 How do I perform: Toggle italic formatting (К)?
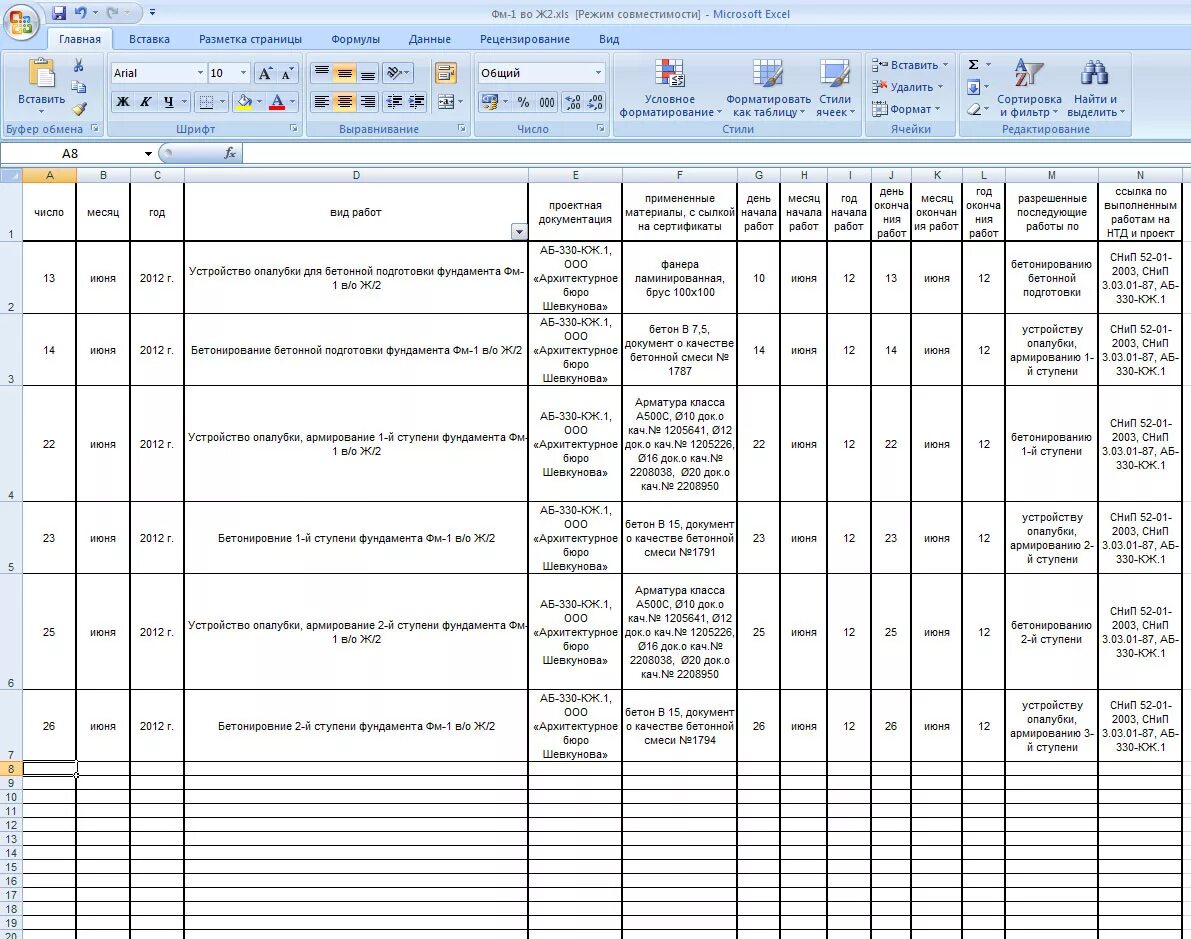coord(145,101)
